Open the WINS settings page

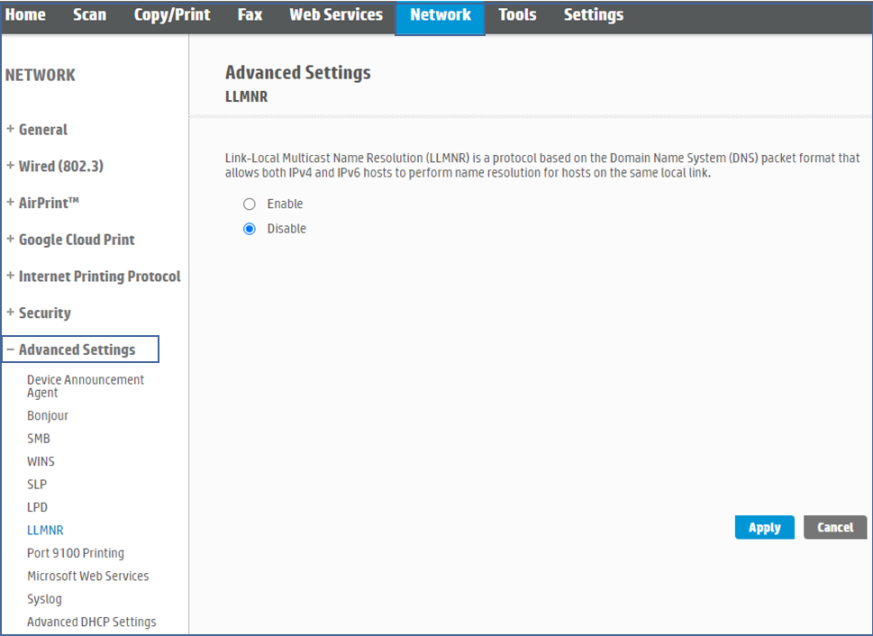40,461
